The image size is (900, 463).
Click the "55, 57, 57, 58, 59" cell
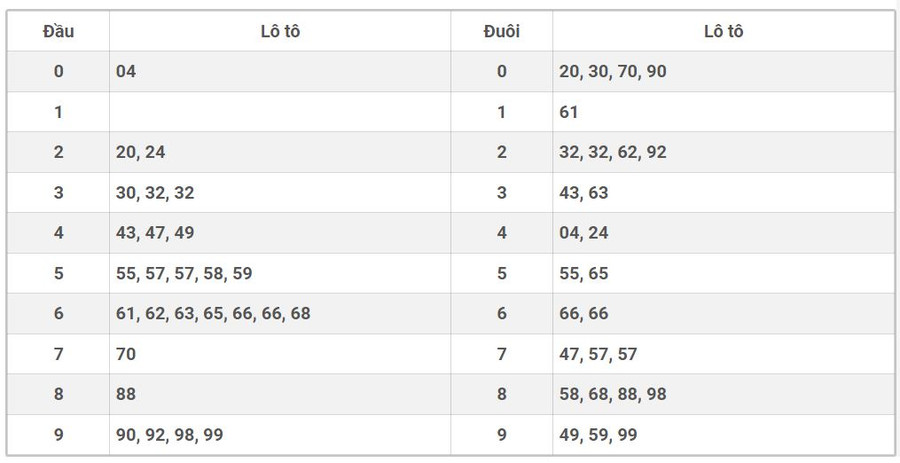pyautogui.click(x=184, y=273)
